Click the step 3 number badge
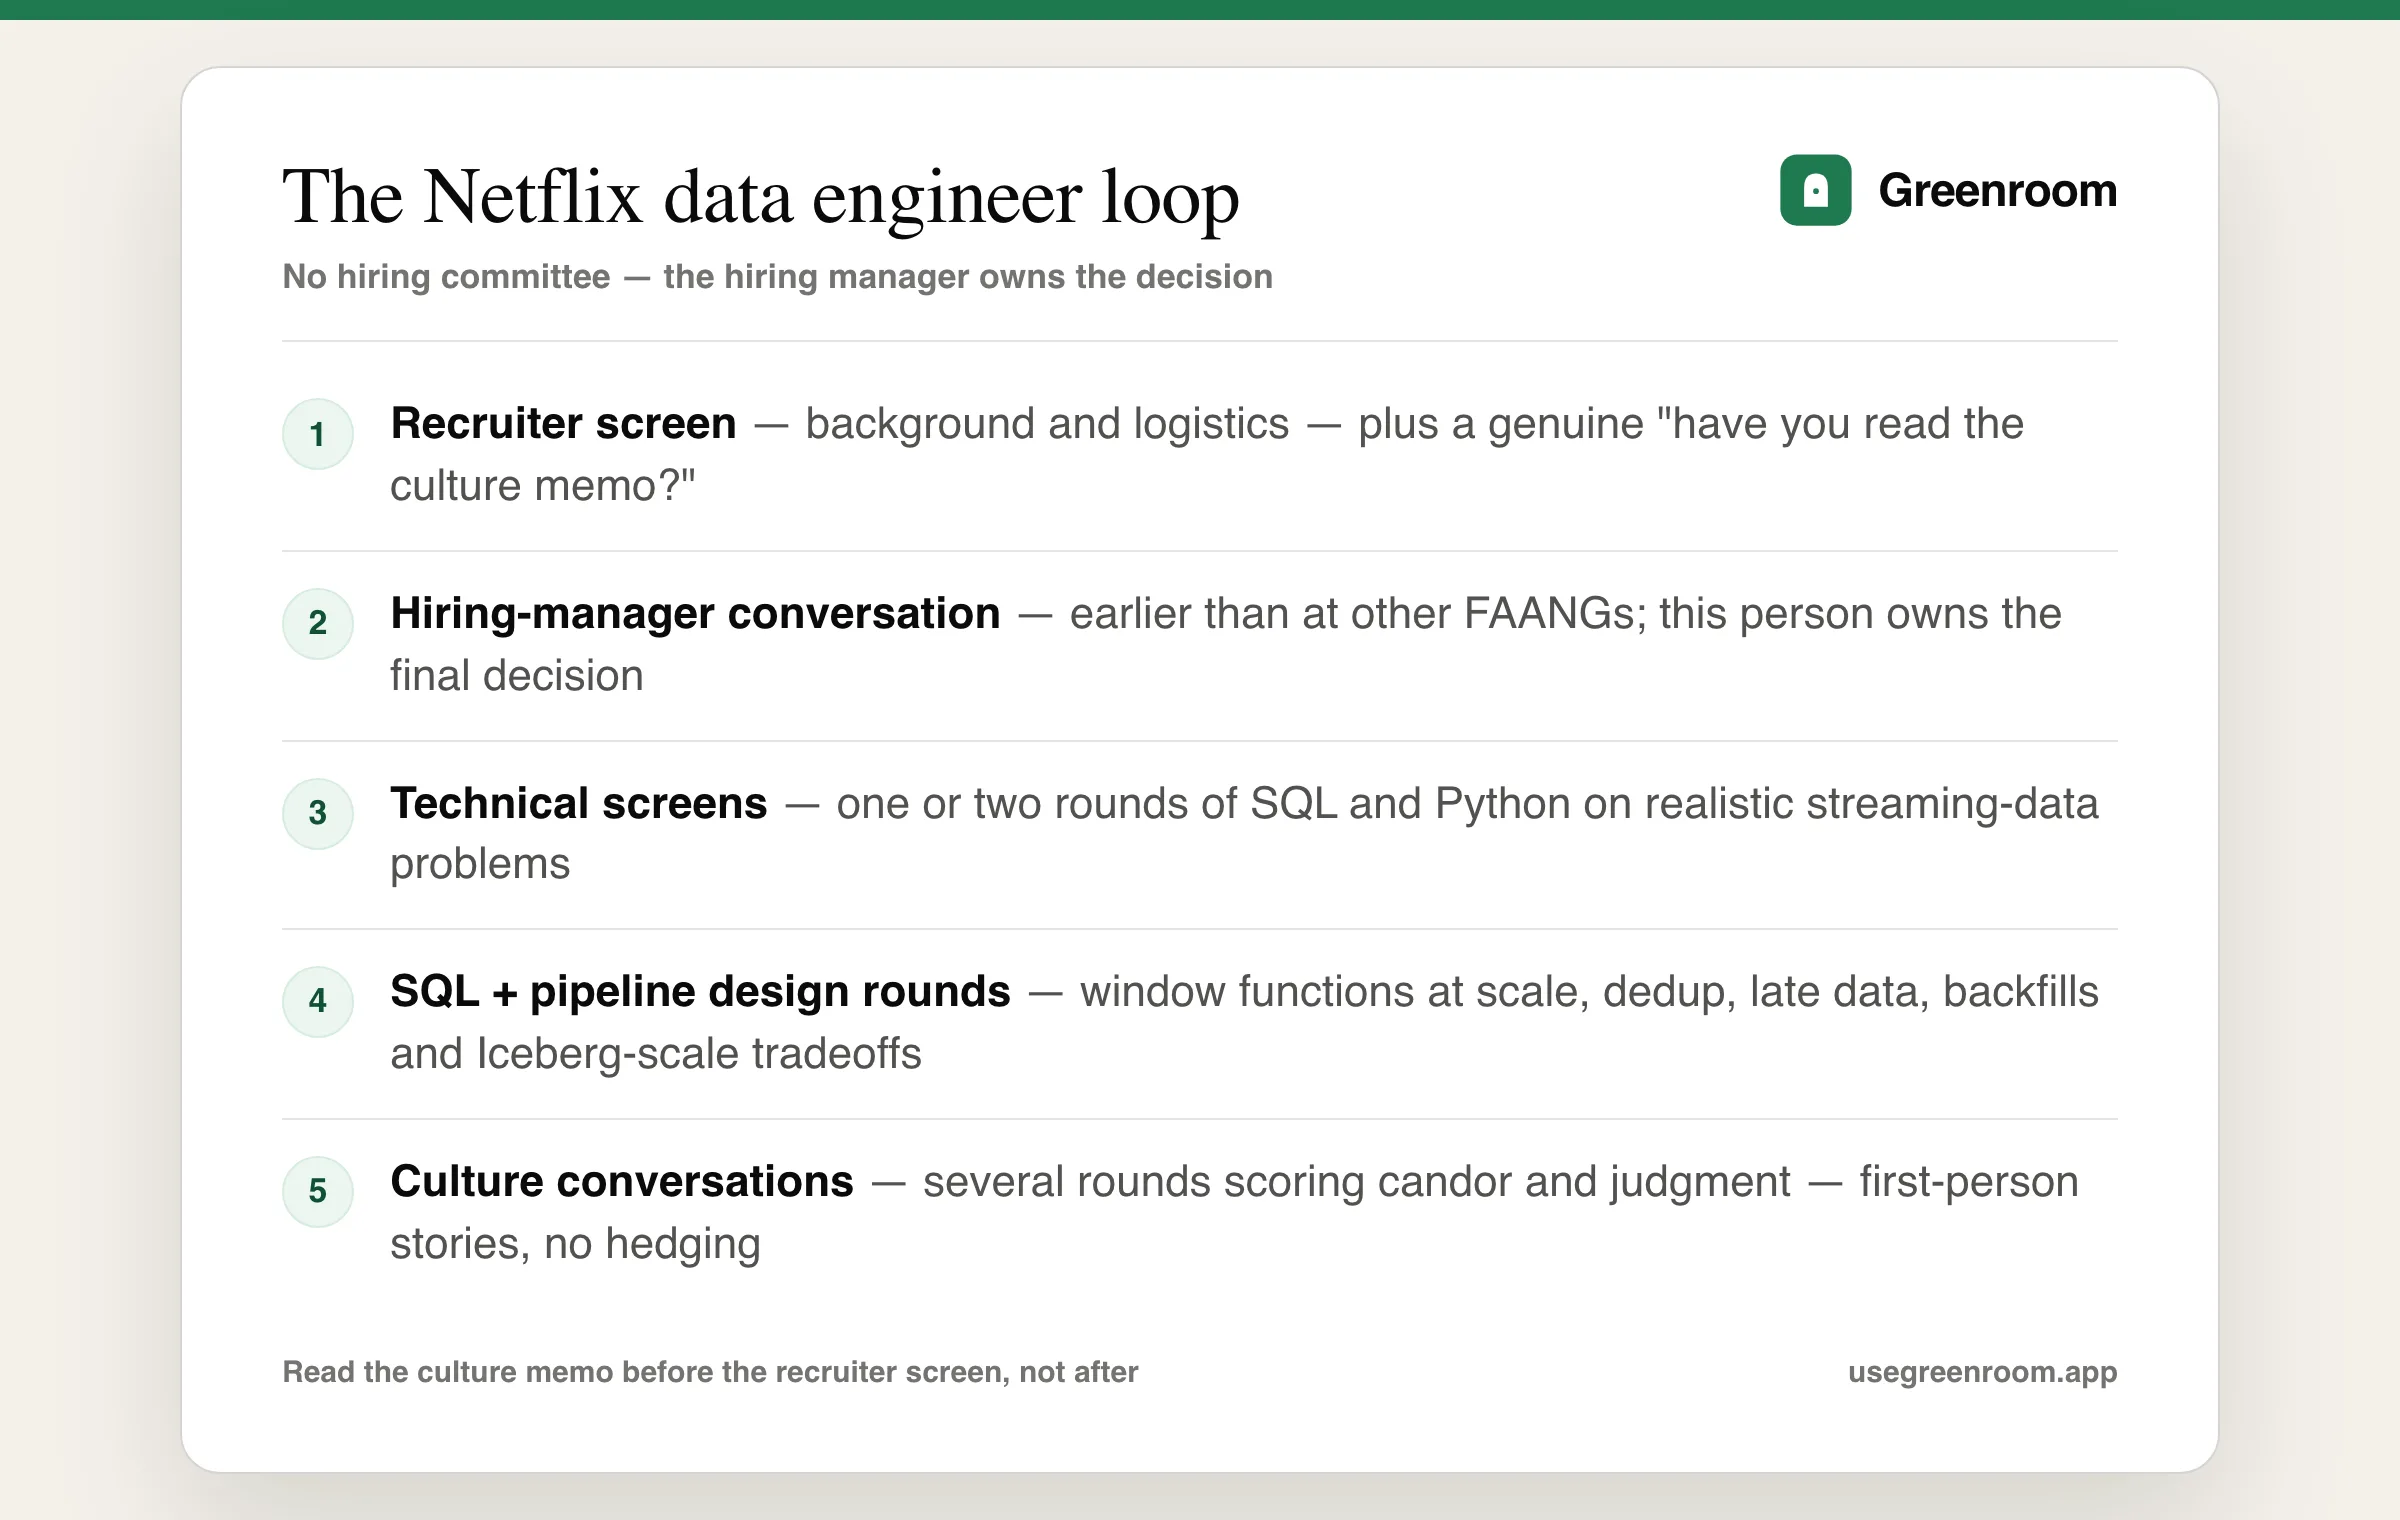This screenshot has height=1520, width=2400. (x=318, y=813)
